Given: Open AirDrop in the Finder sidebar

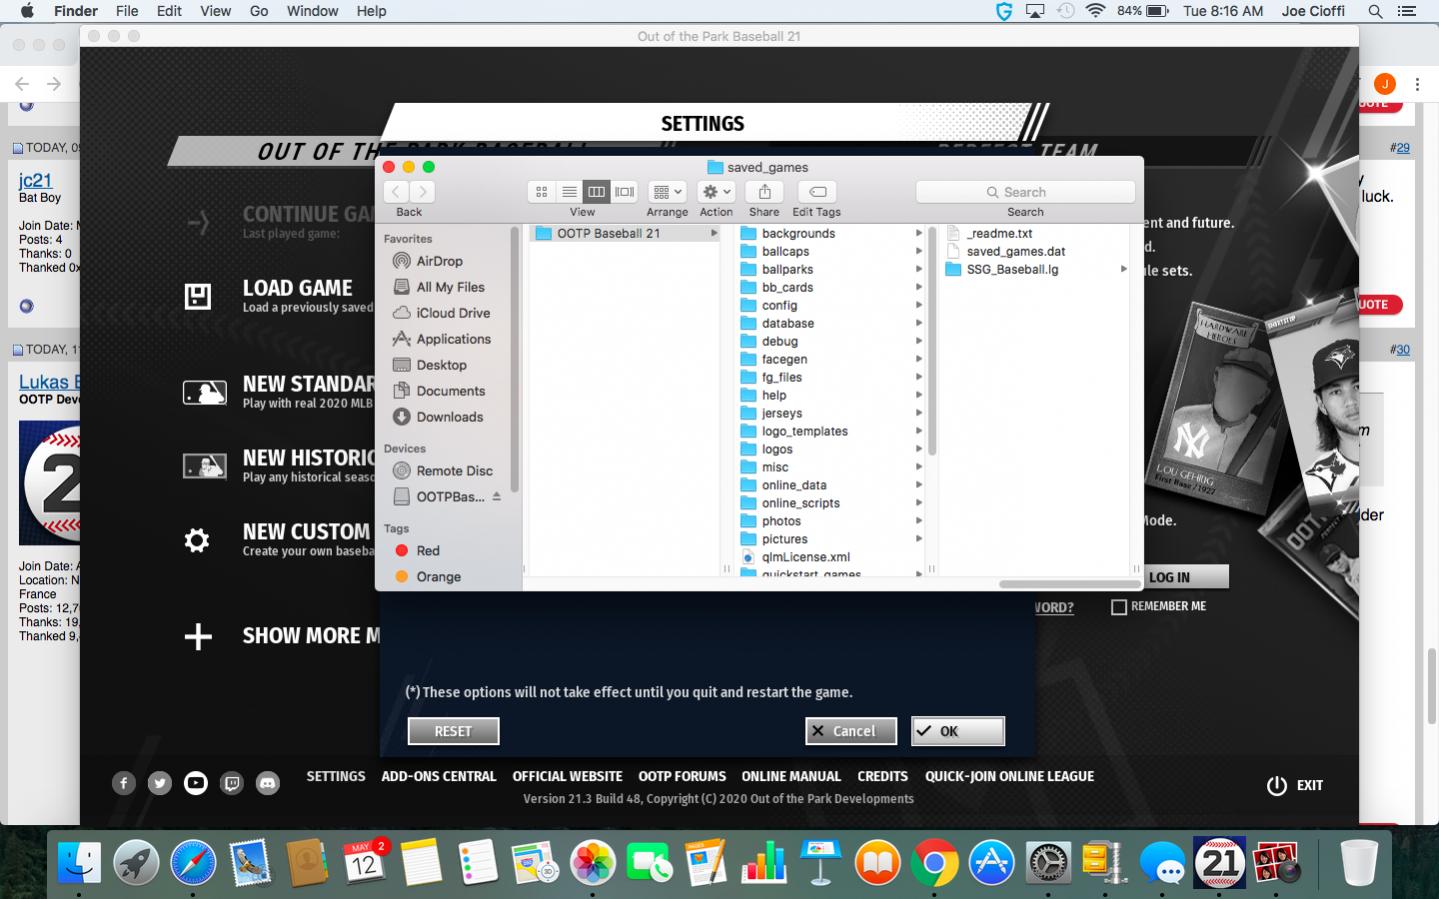Looking at the screenshot, I should 439,261.
